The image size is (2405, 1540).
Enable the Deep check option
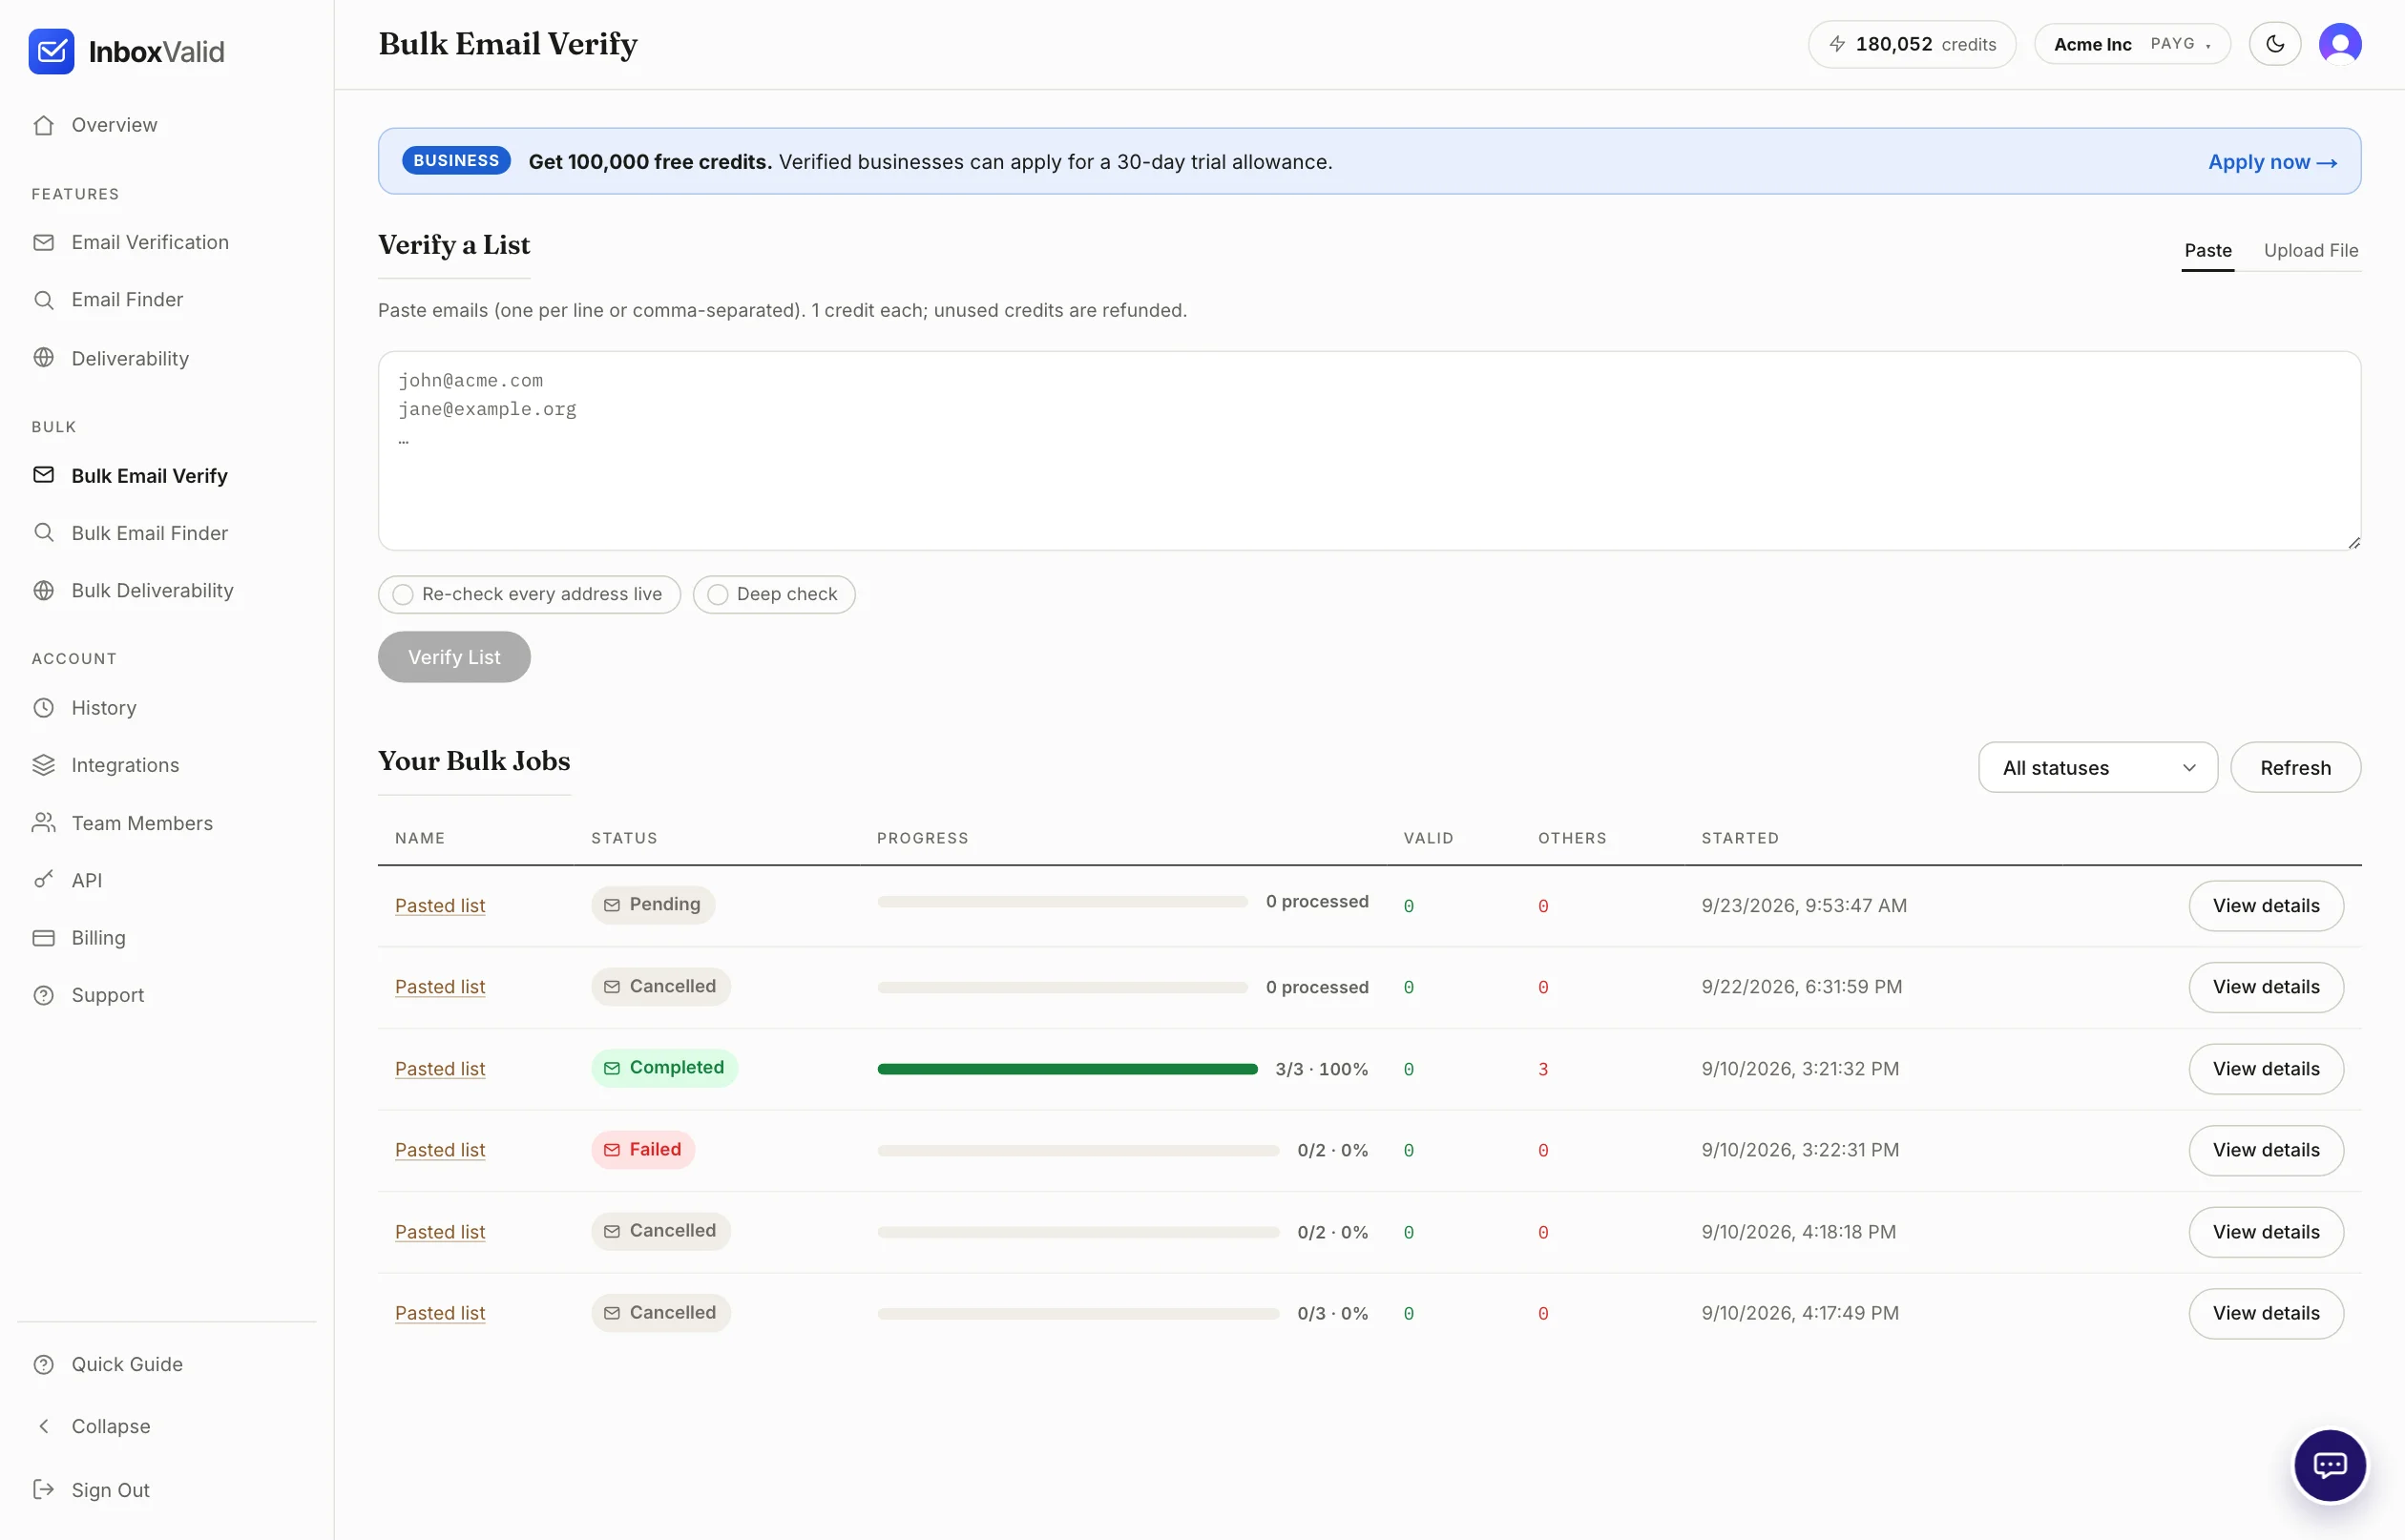(x=774, y=594)
